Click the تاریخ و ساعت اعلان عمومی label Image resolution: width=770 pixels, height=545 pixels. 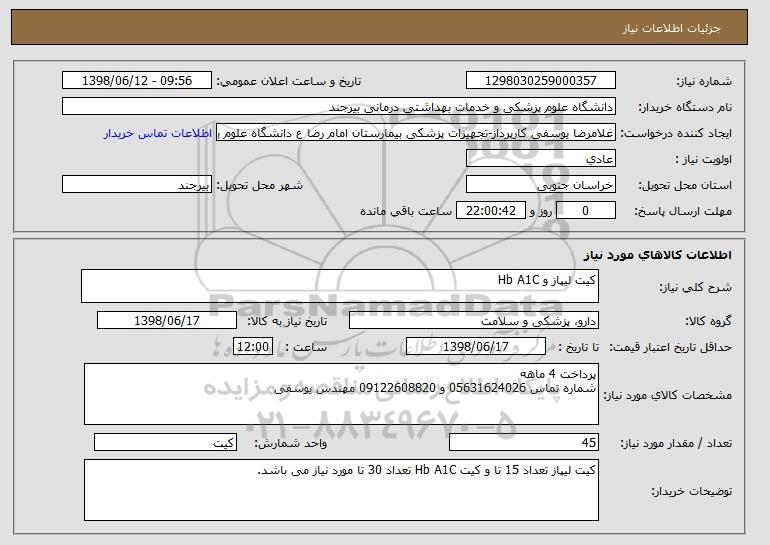(x=289, y=81)
